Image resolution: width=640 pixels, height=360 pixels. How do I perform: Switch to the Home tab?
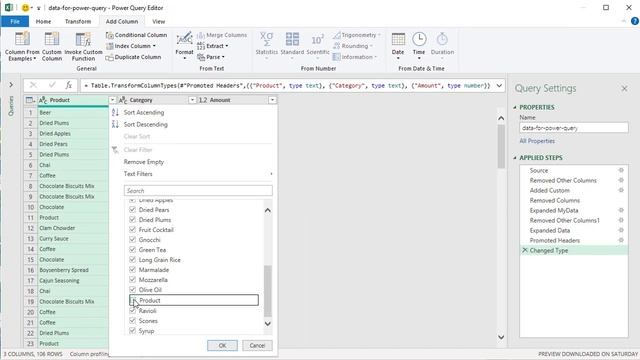click(x=43, y=21)
